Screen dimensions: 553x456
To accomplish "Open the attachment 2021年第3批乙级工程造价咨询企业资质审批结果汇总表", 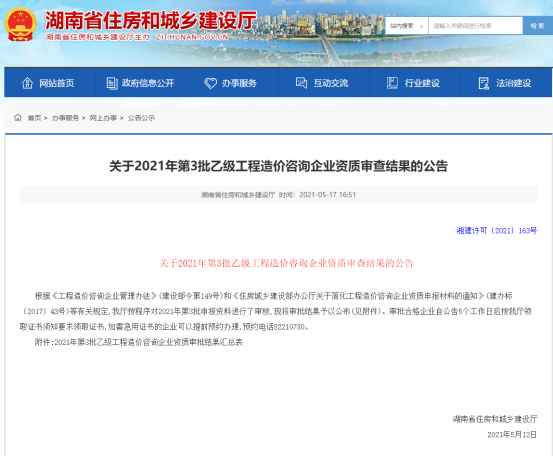I will coord(148,342).
